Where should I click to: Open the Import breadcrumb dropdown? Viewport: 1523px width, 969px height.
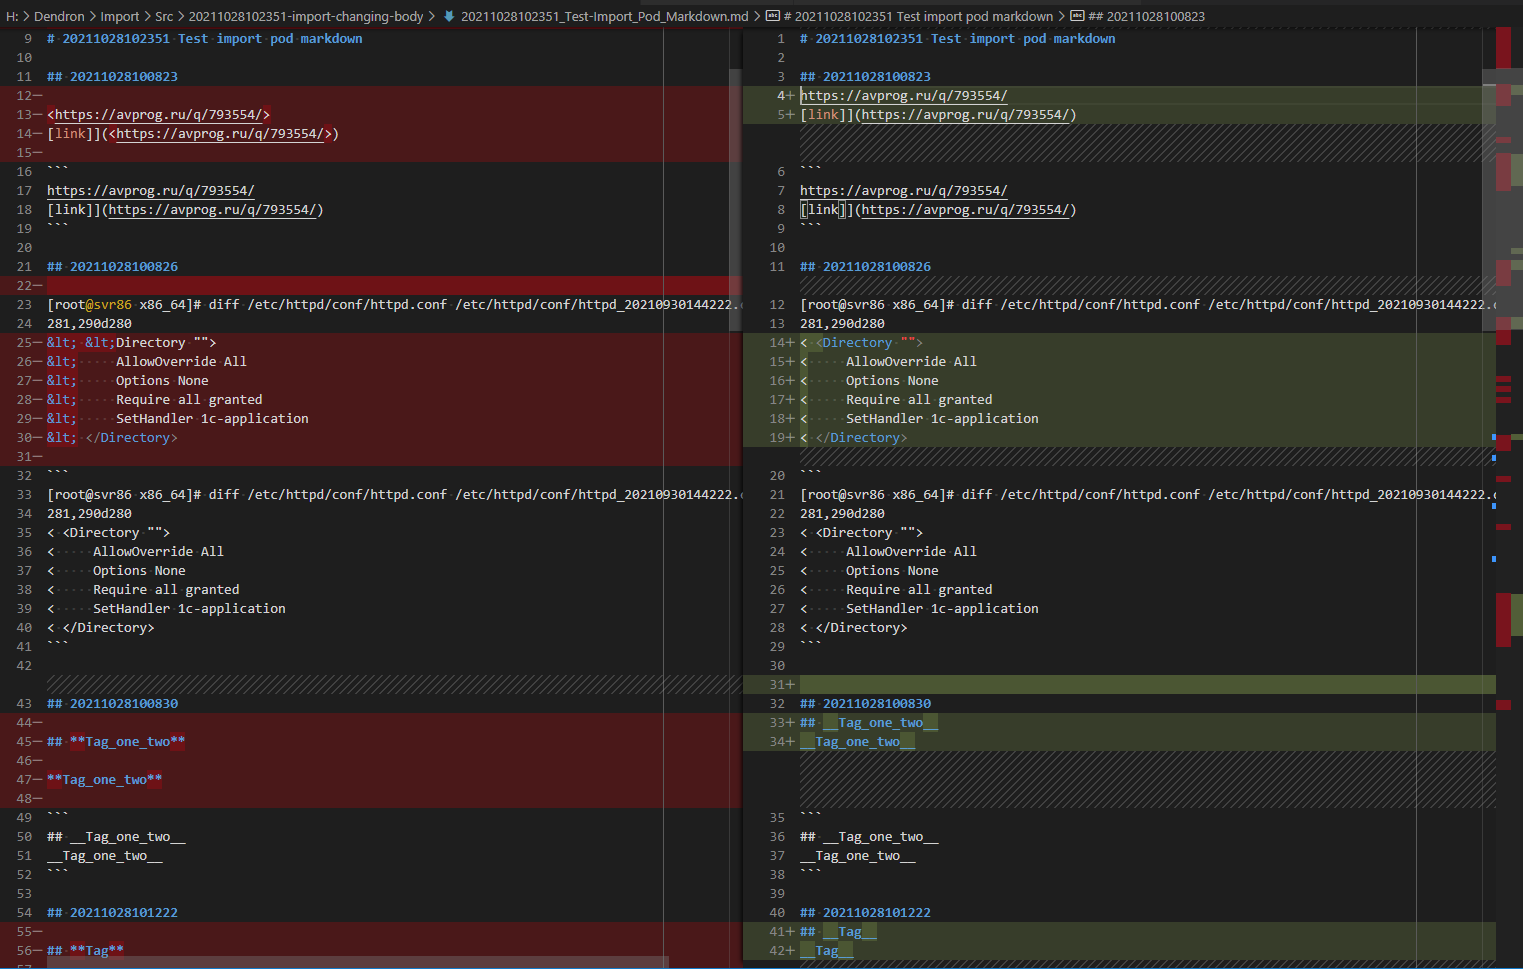pyautogui.click(x=120, y=16)
